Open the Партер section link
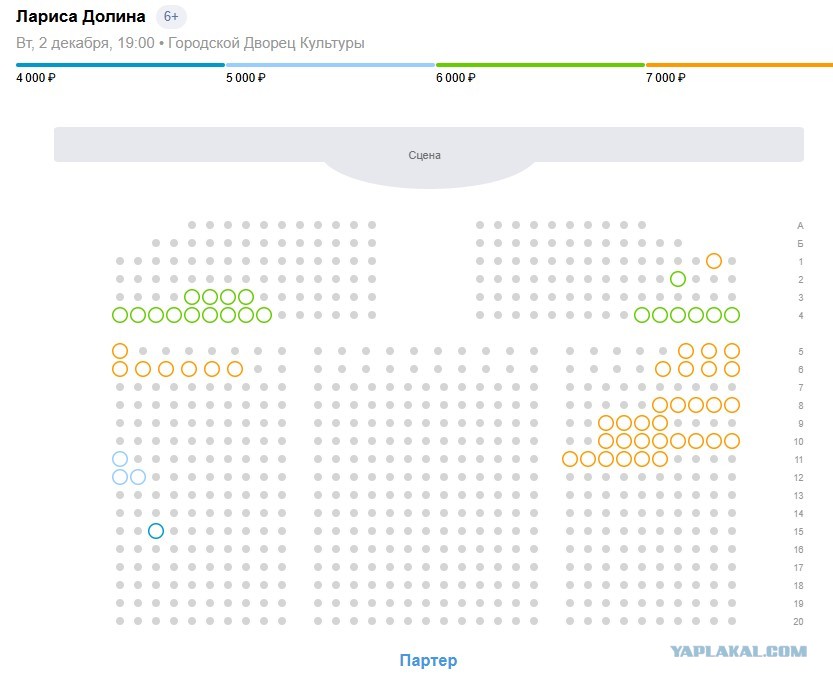Image resolution: width=833 pixels, height=681 pixels. [428, 660]
